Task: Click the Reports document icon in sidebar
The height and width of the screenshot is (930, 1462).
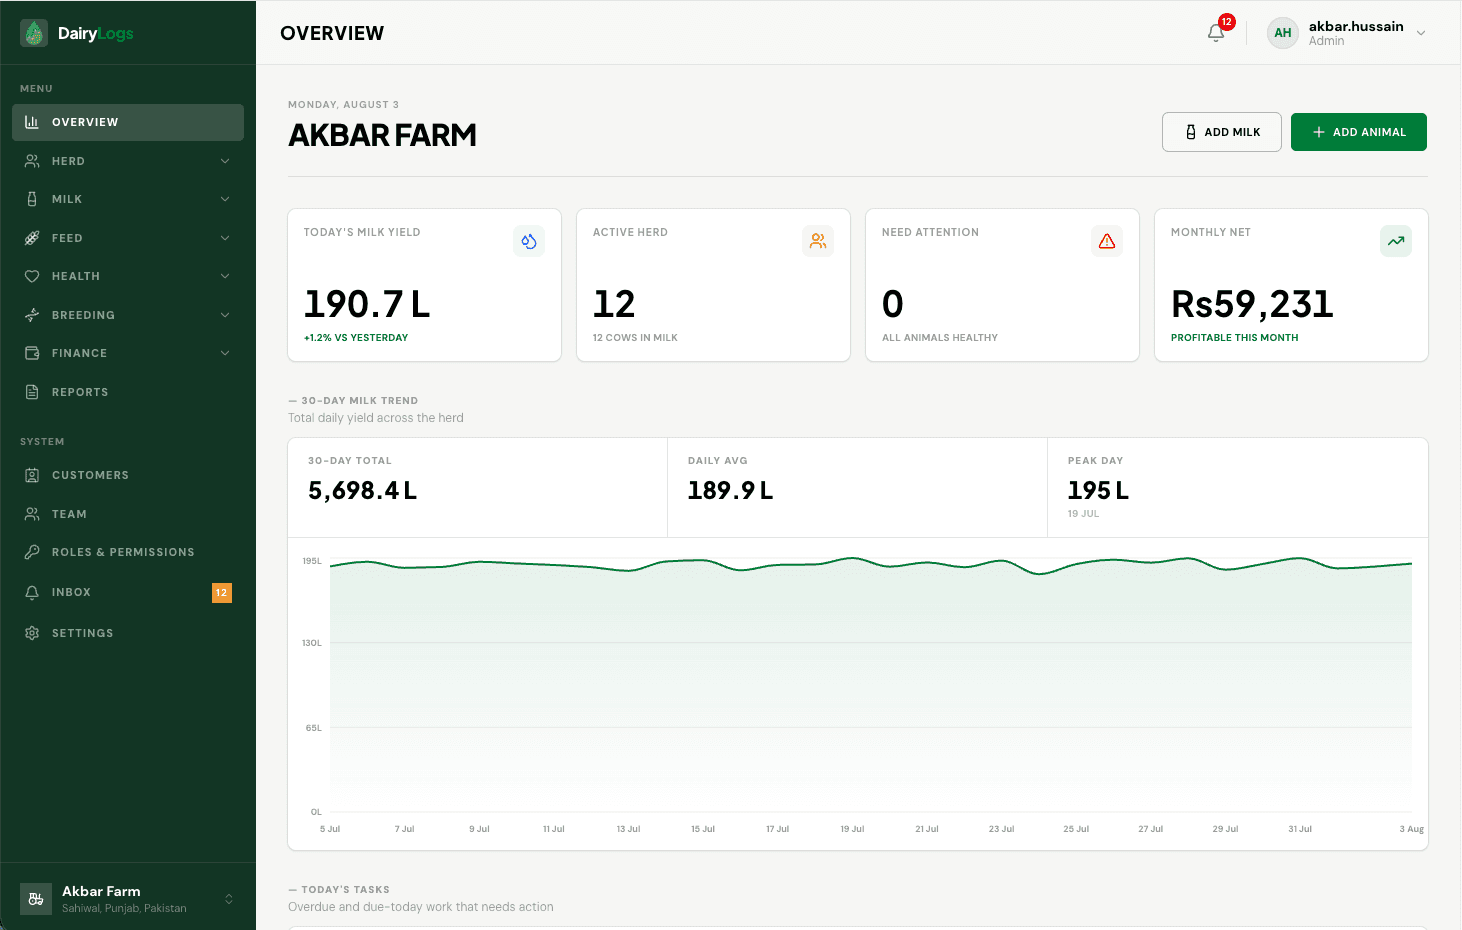Action: tap(32, 392)
